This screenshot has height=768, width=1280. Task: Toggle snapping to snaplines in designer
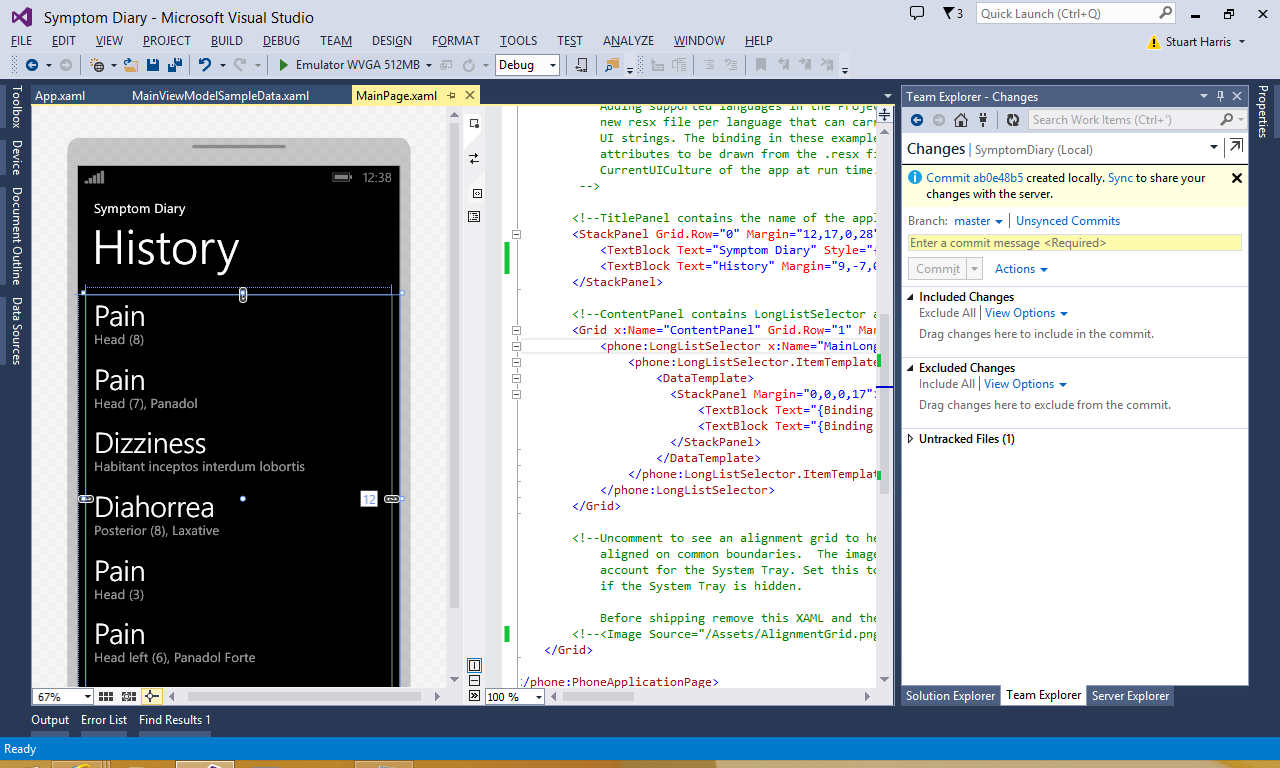point(151,696)
